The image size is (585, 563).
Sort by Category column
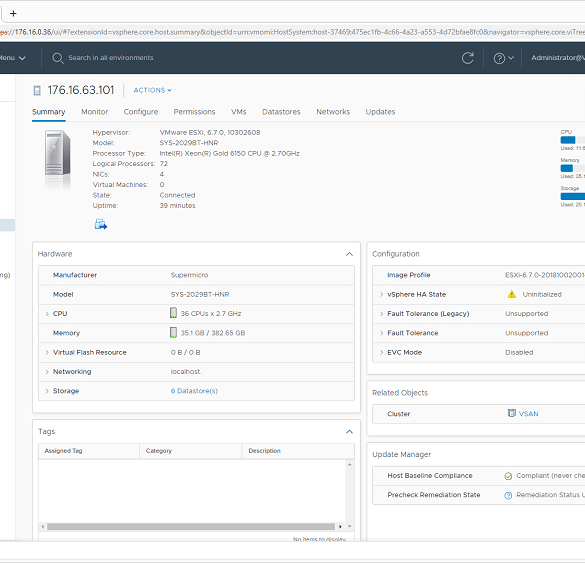coord(191,451)
